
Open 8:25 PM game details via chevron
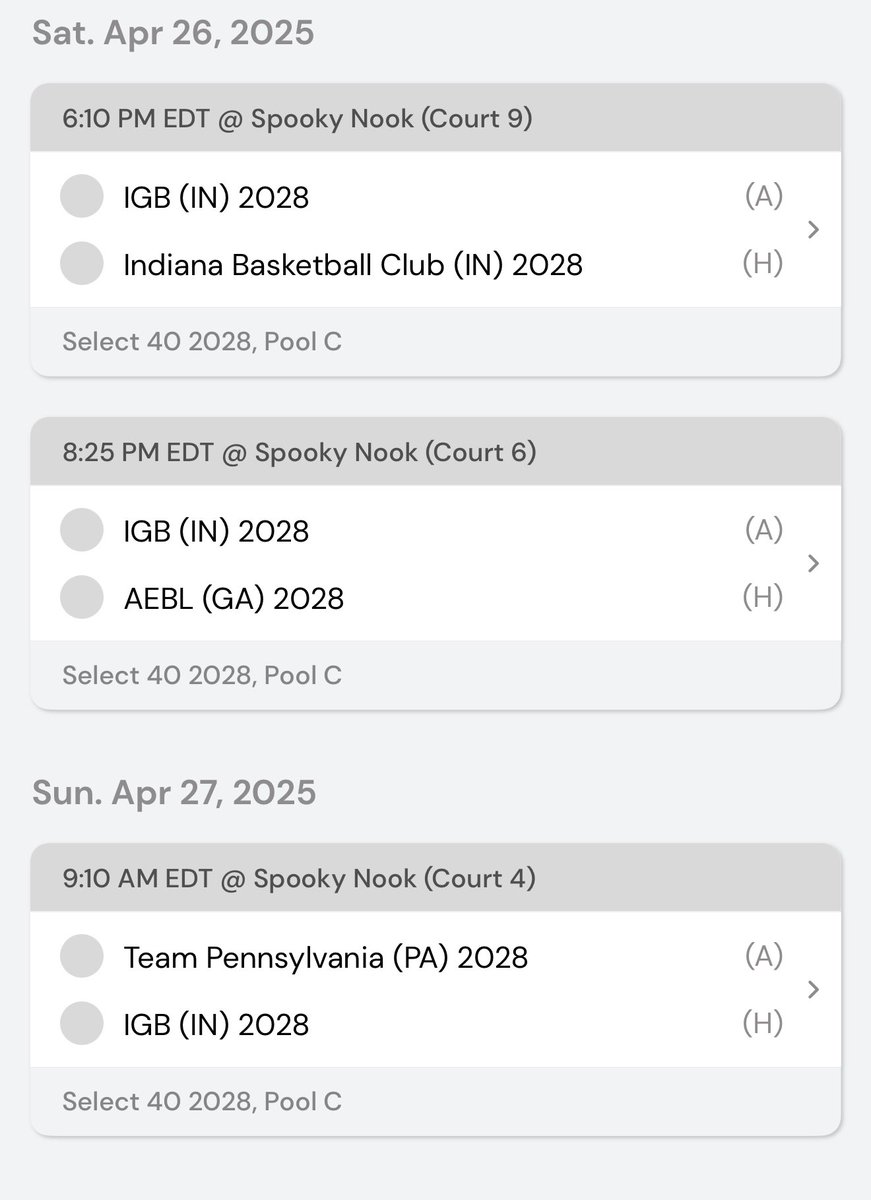point(813,564)
